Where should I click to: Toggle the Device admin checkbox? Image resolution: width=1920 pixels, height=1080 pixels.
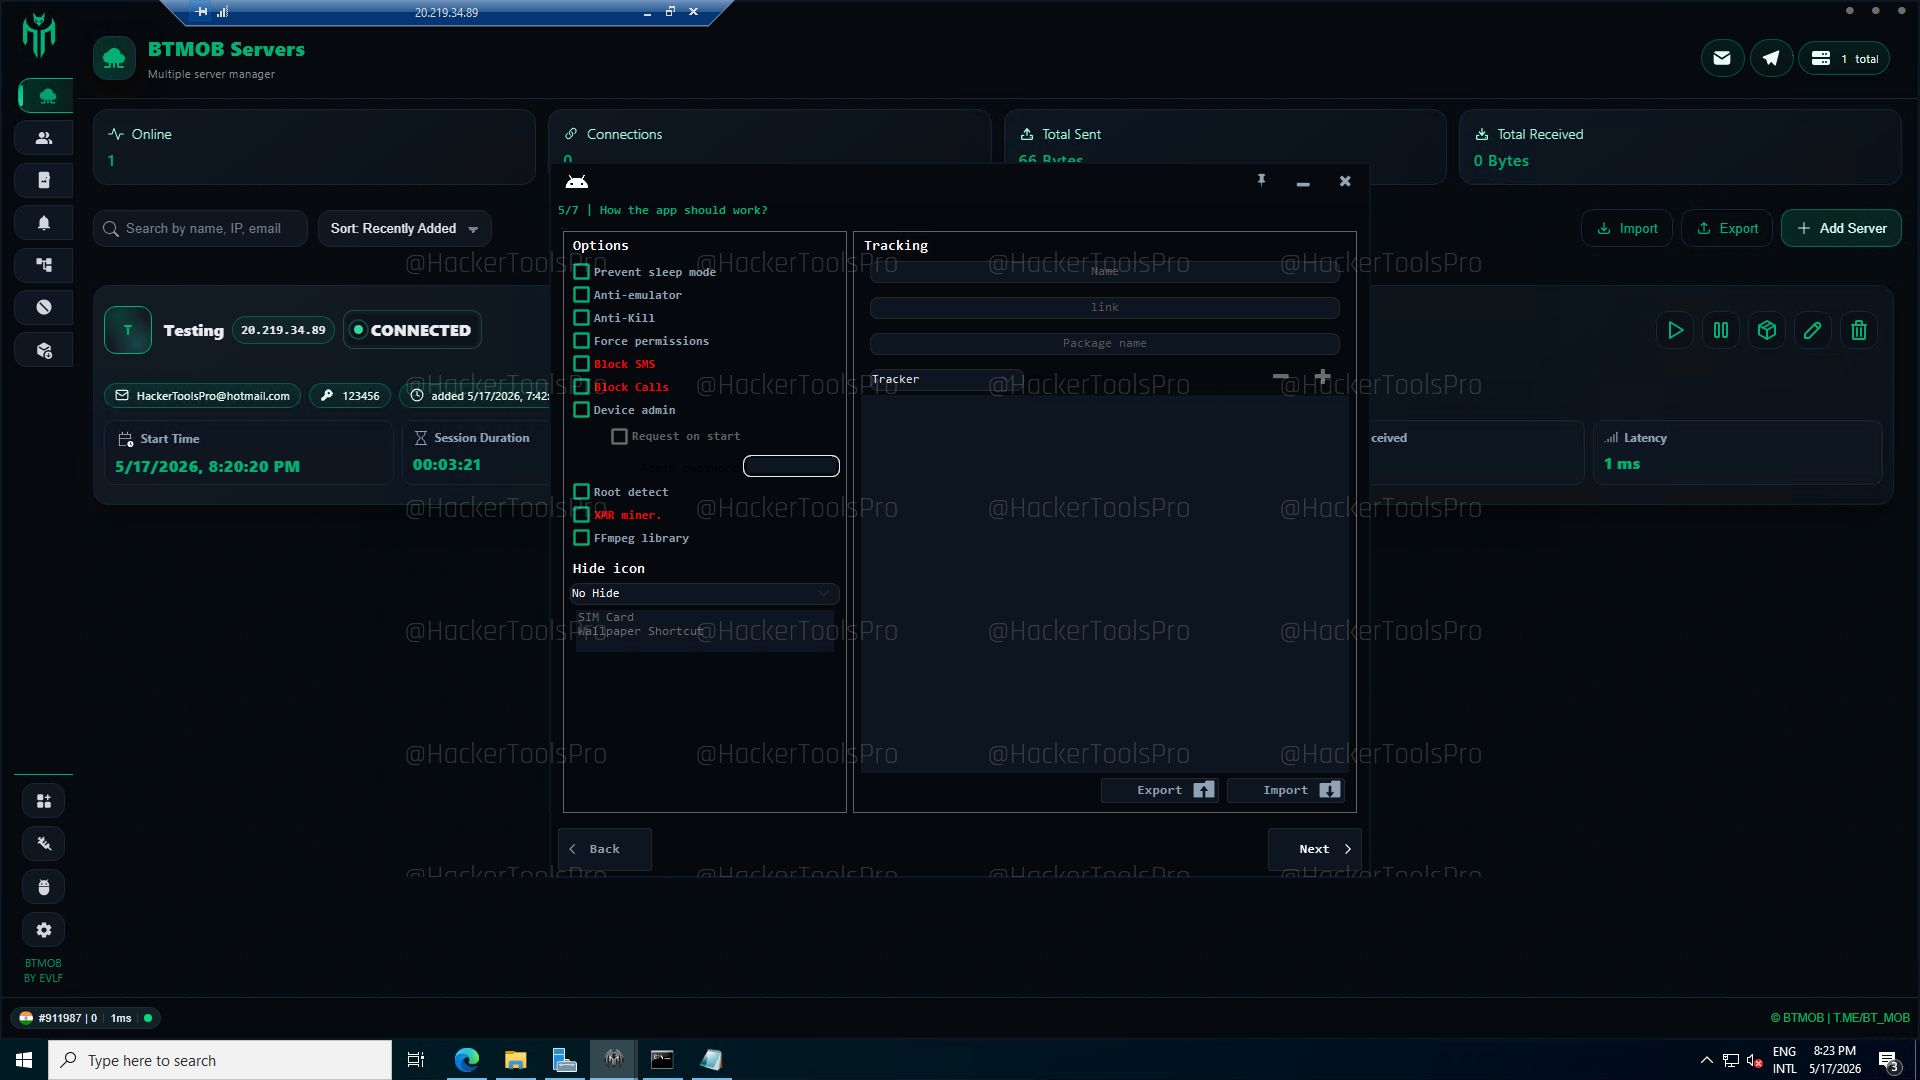click(x=581, y=410)
